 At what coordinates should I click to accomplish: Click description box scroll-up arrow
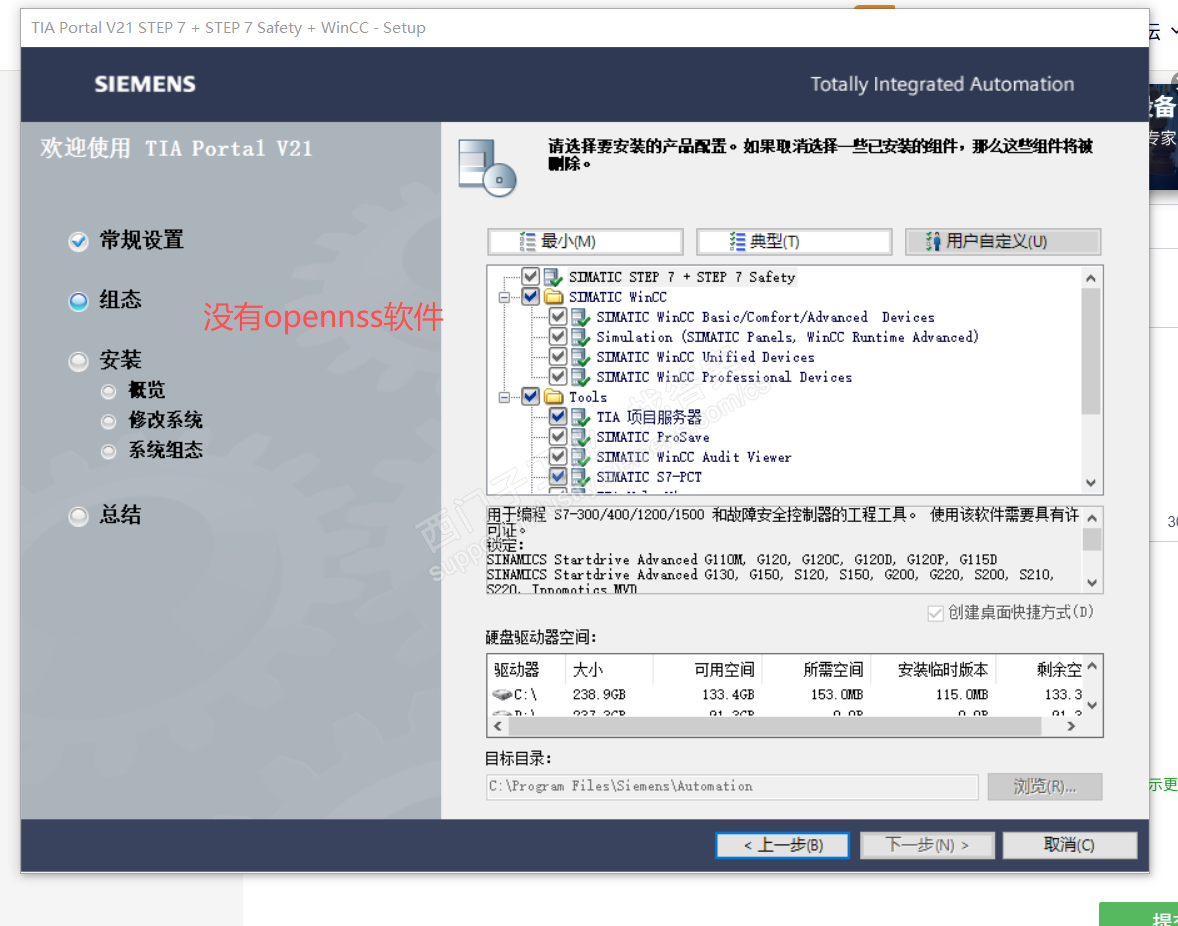click(1092, 518)
